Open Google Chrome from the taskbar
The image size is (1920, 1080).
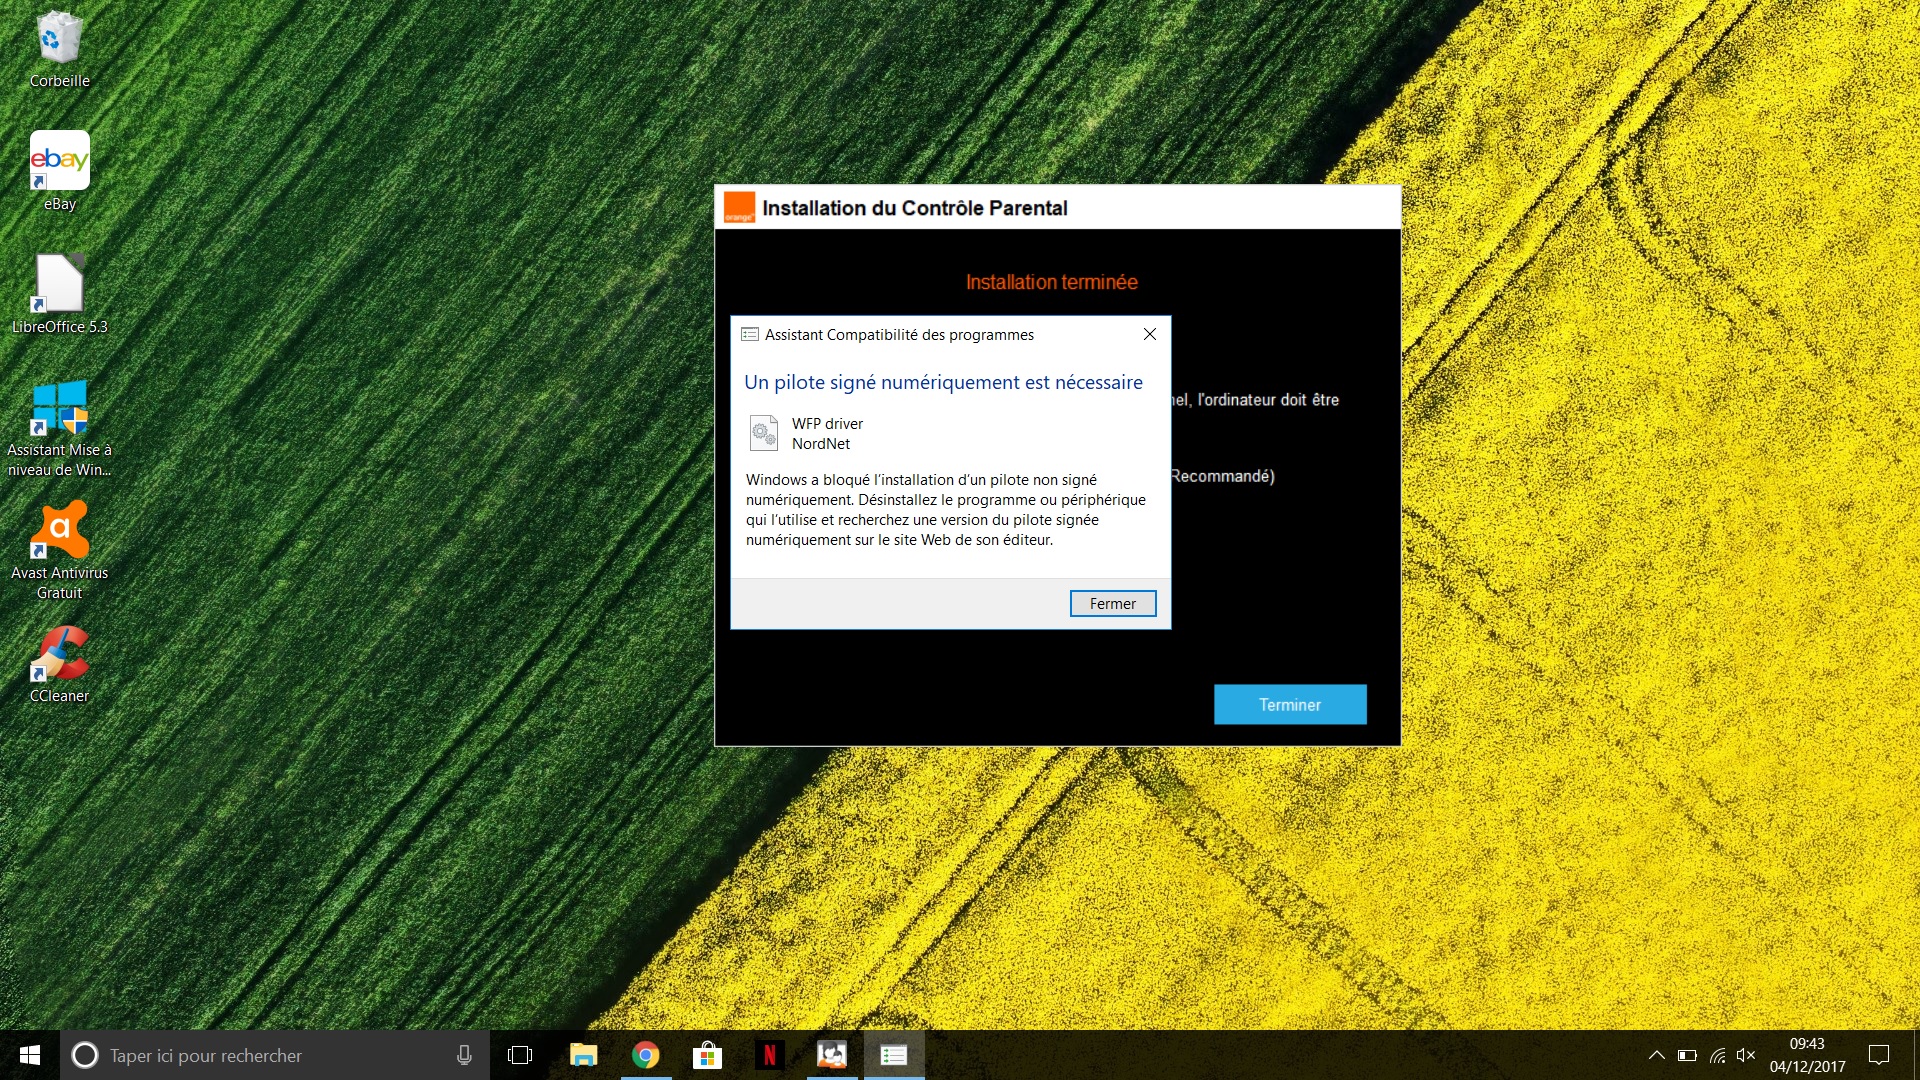[x=646, y=1055]
